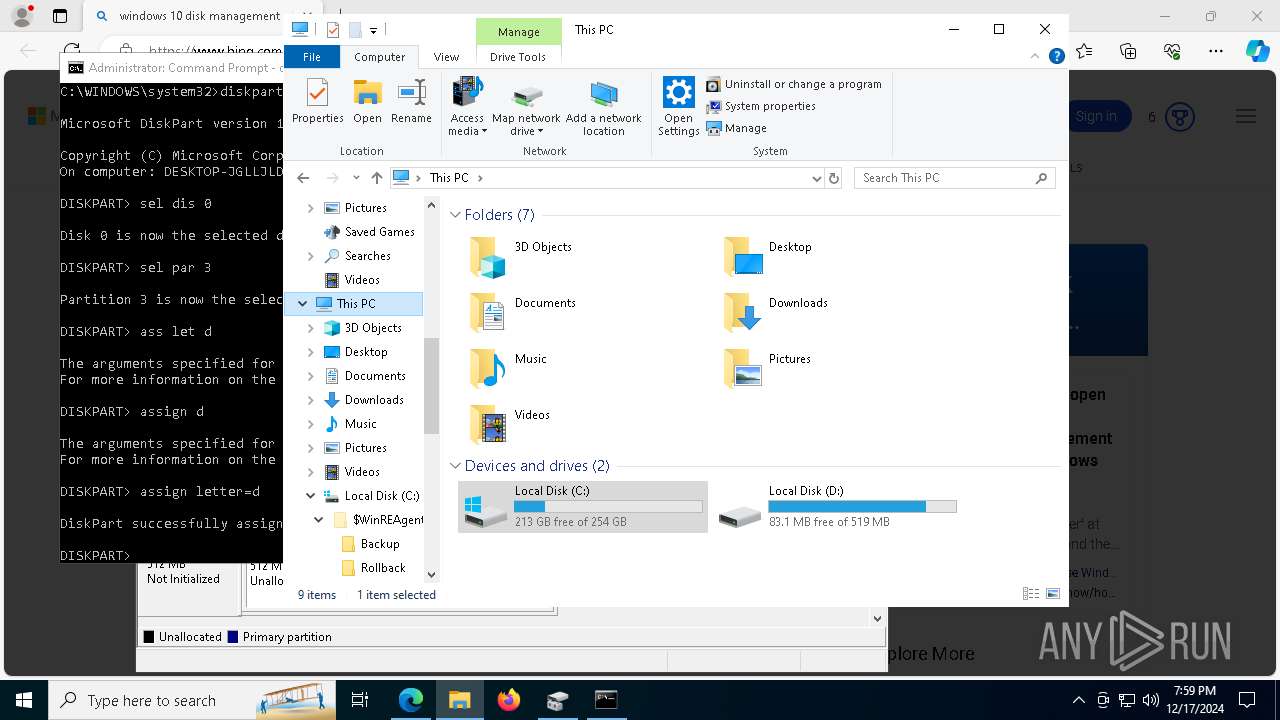
Task: Open Firefox from taskbar
Action: 509,700
